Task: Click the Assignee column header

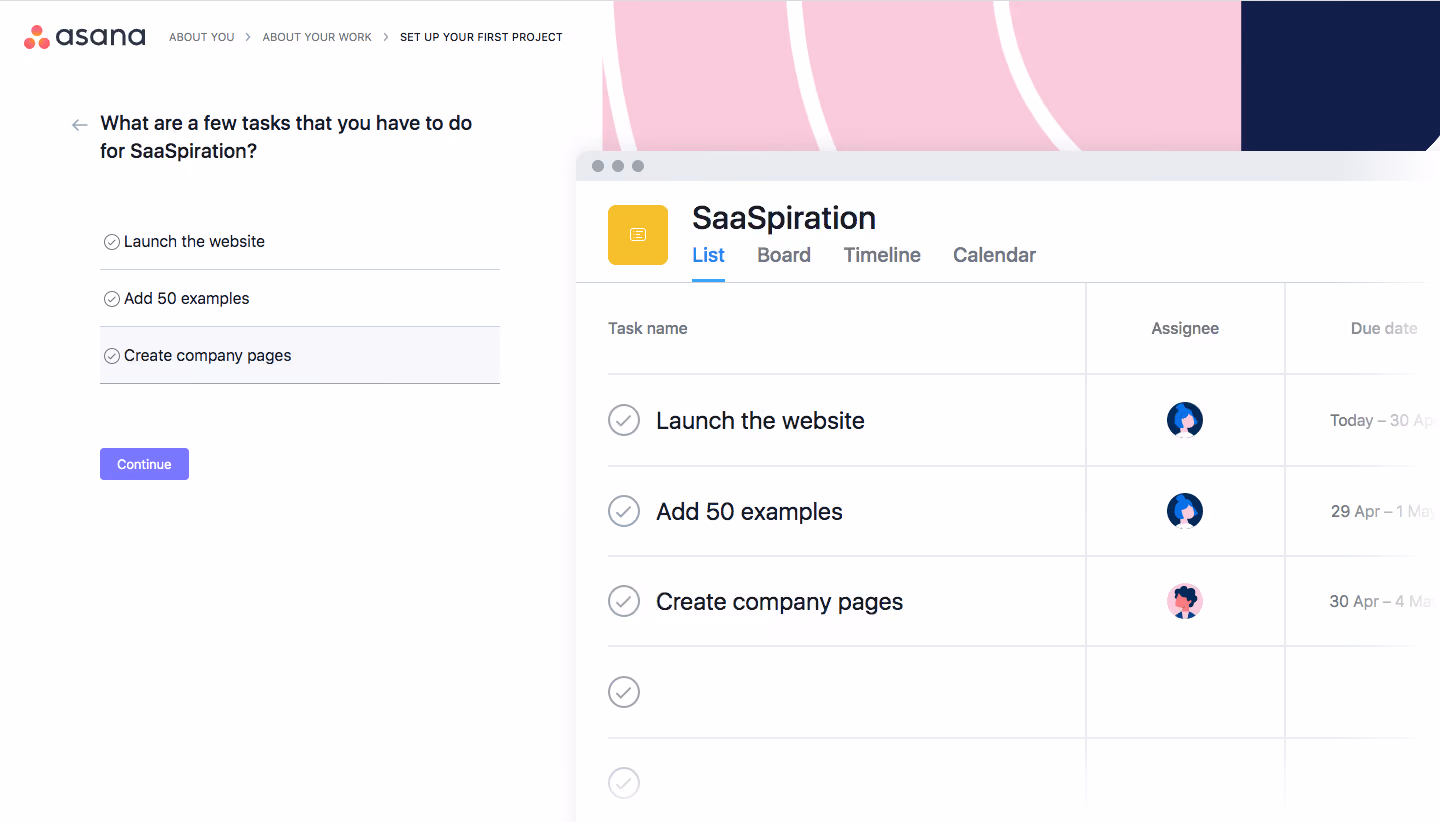Action: coord(1185,328)
